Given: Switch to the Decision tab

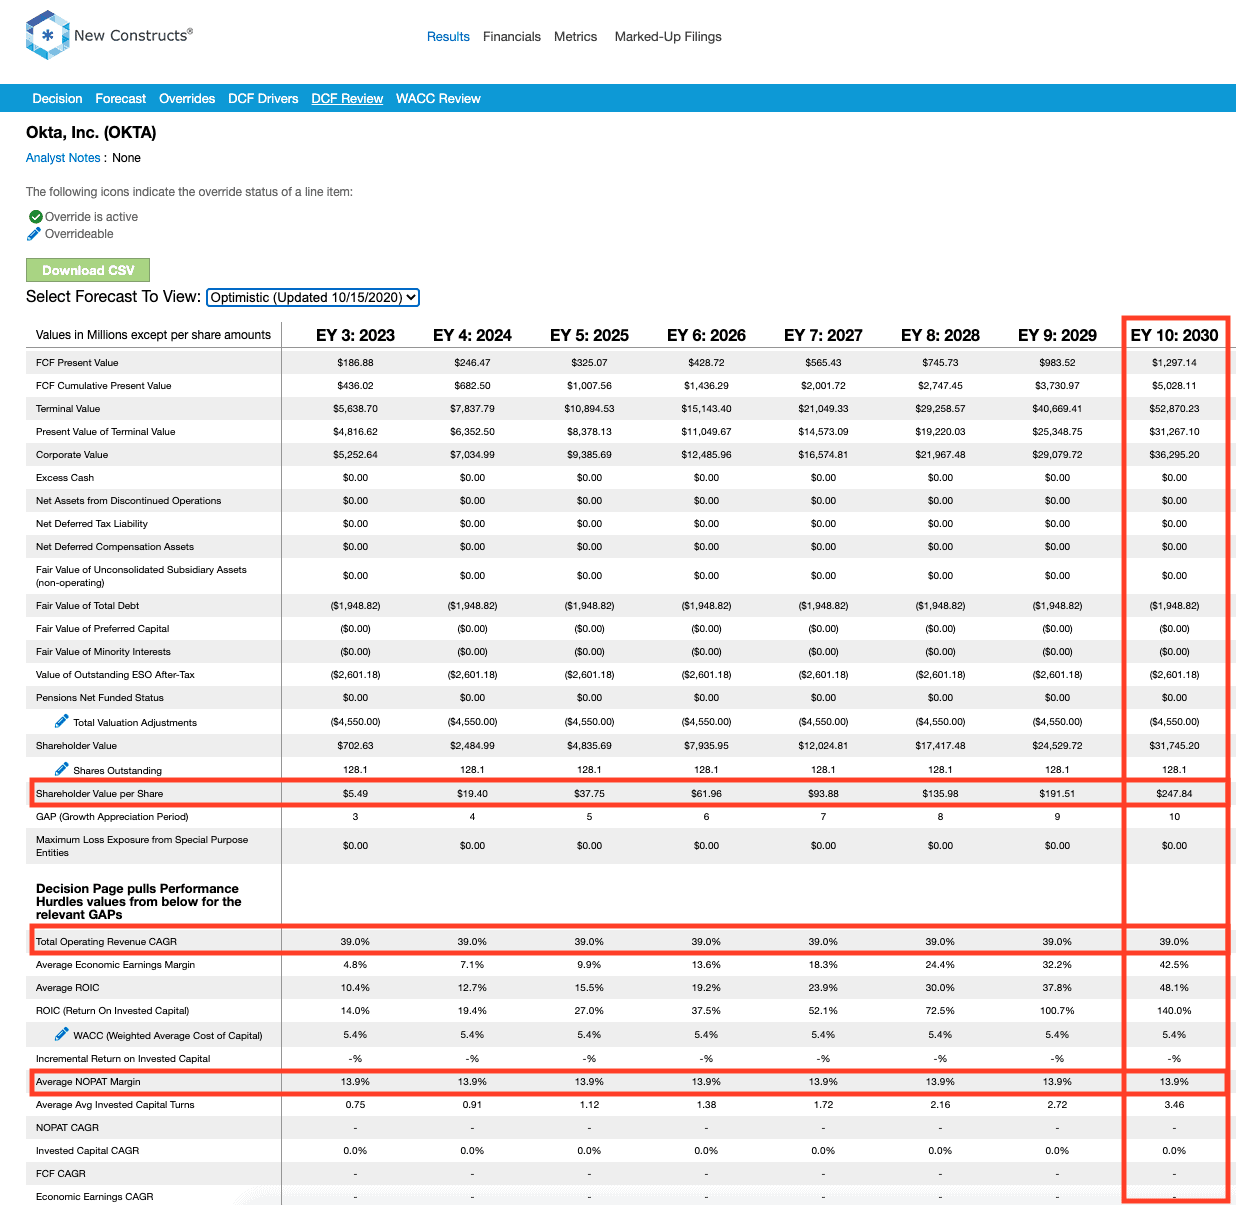Looking at the screenshot, I should point(57,99).
